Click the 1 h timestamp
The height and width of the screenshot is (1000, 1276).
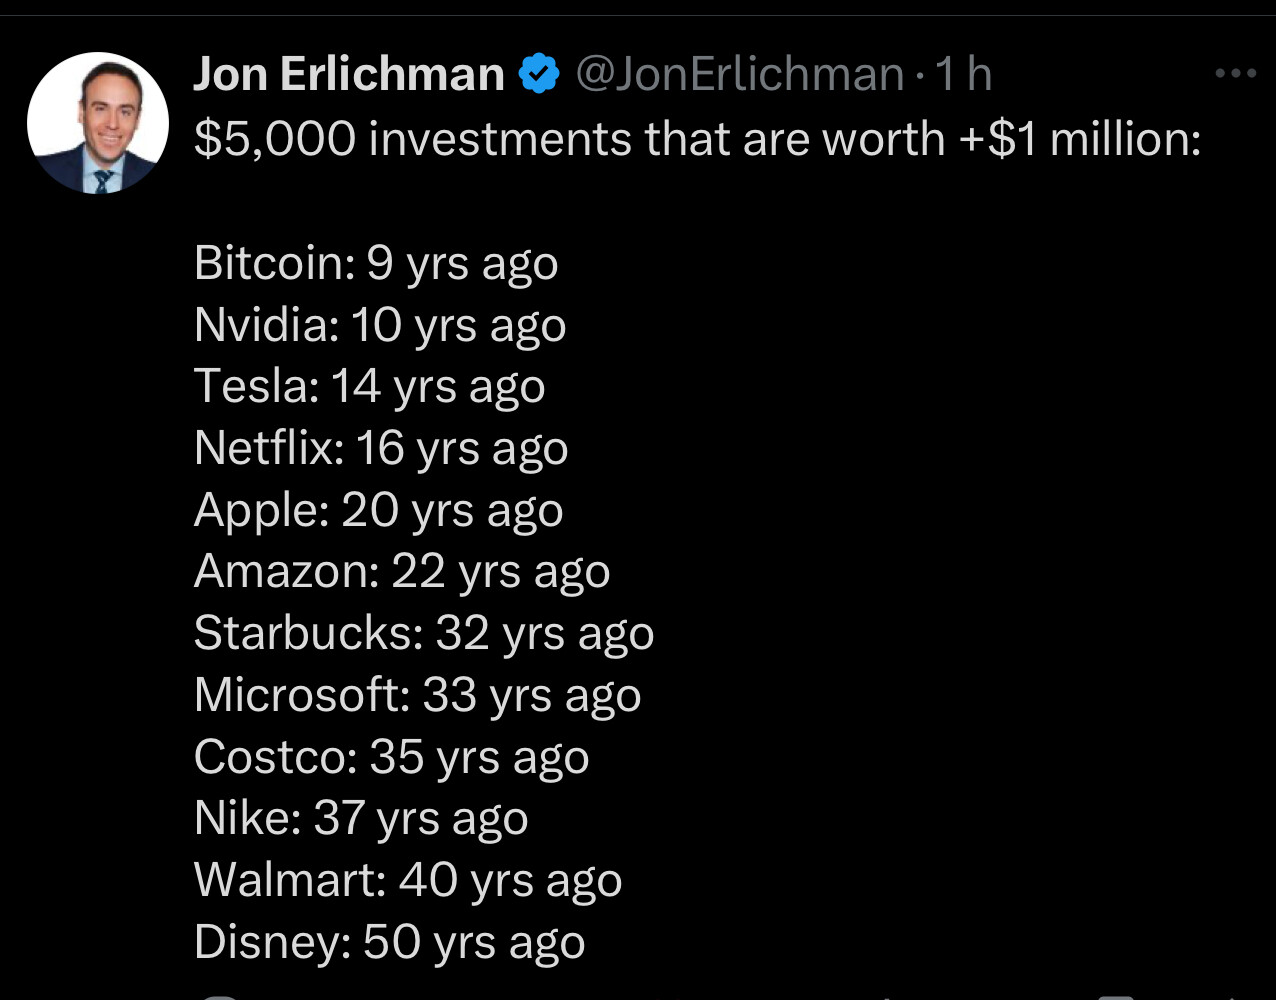[962, 75]
